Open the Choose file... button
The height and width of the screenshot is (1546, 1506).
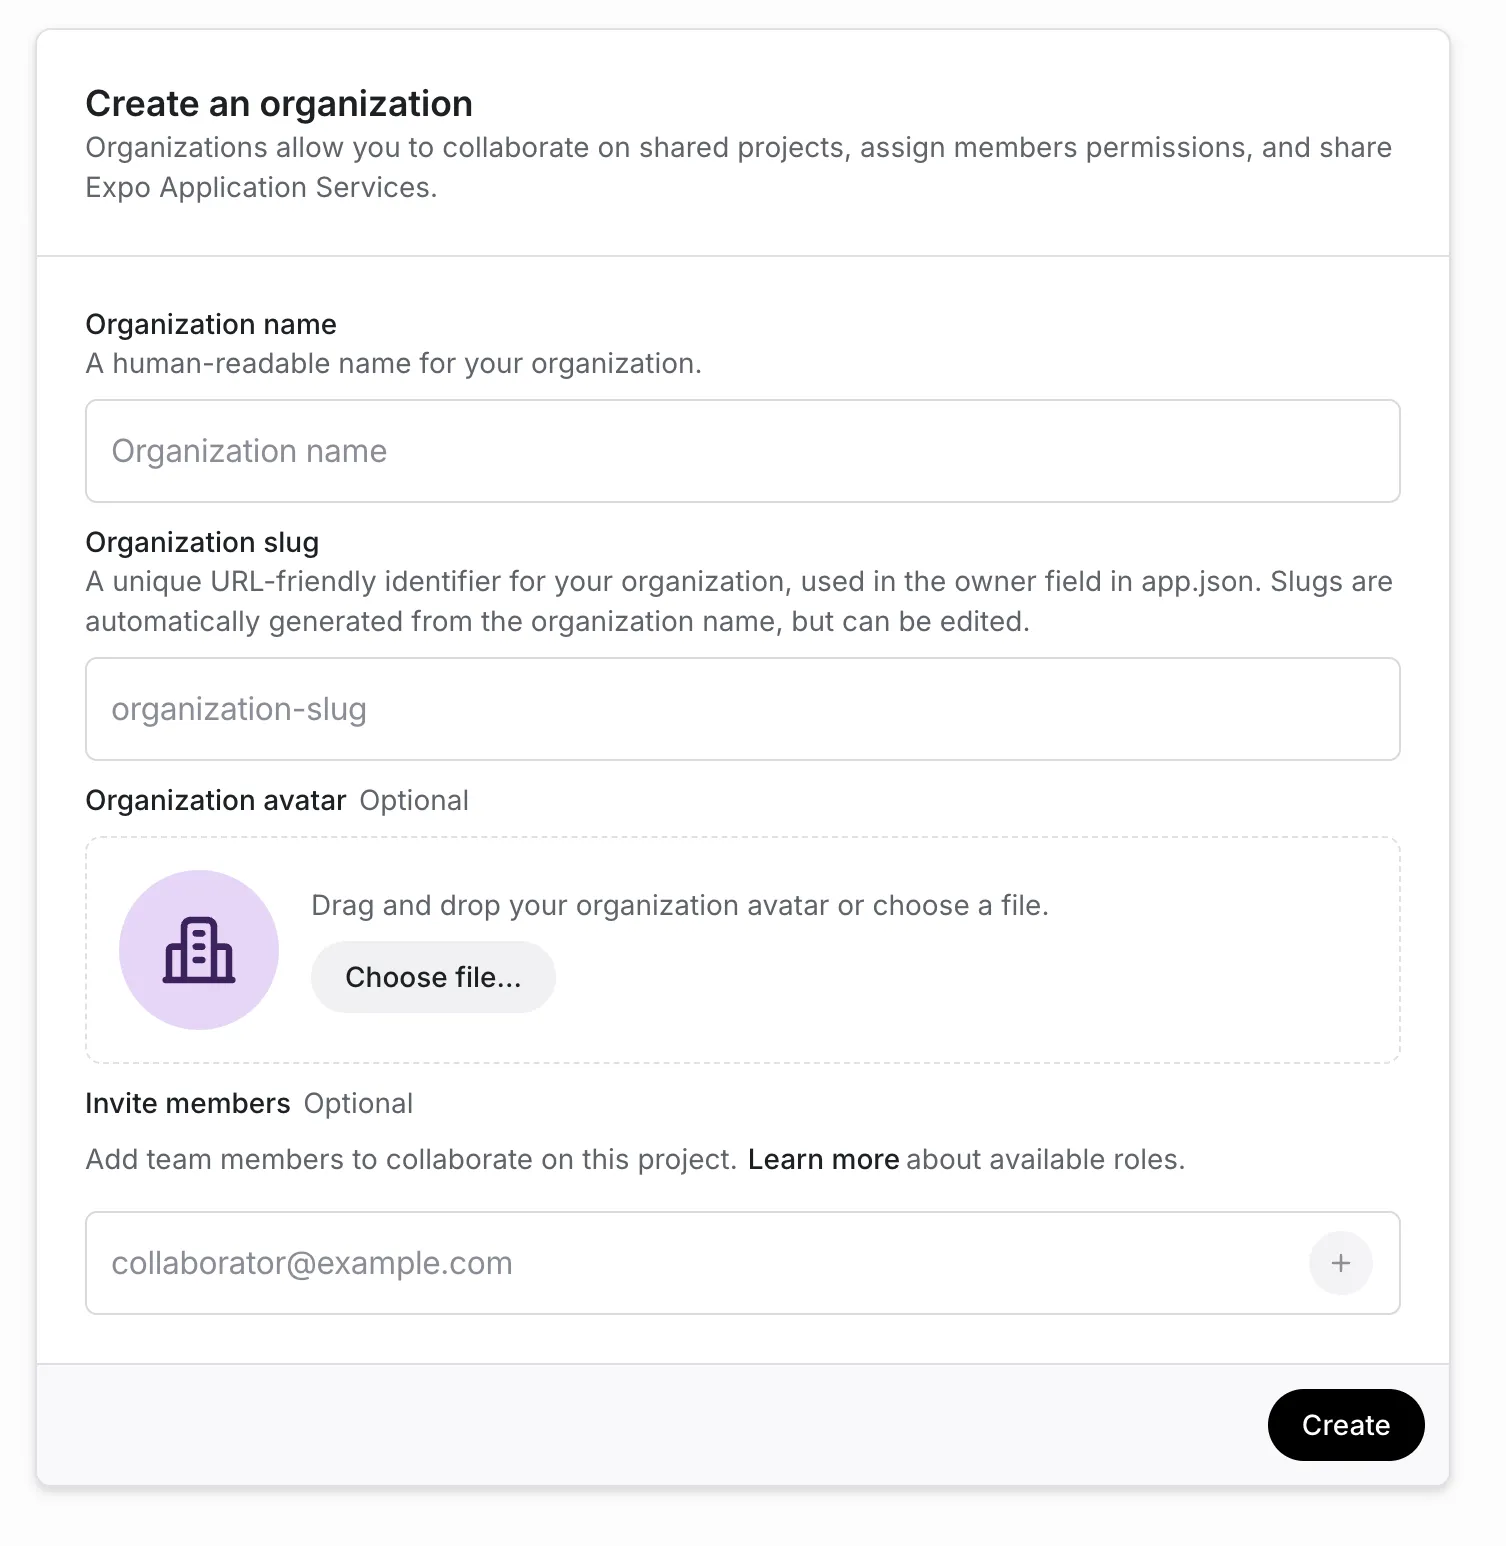click(x=433, y=977)
